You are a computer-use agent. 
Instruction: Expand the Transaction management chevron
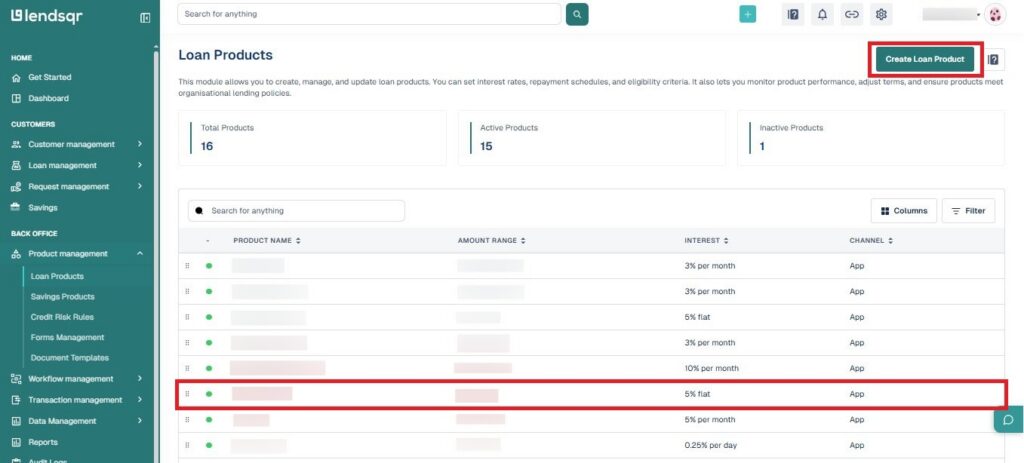click(x=140, y=400)
